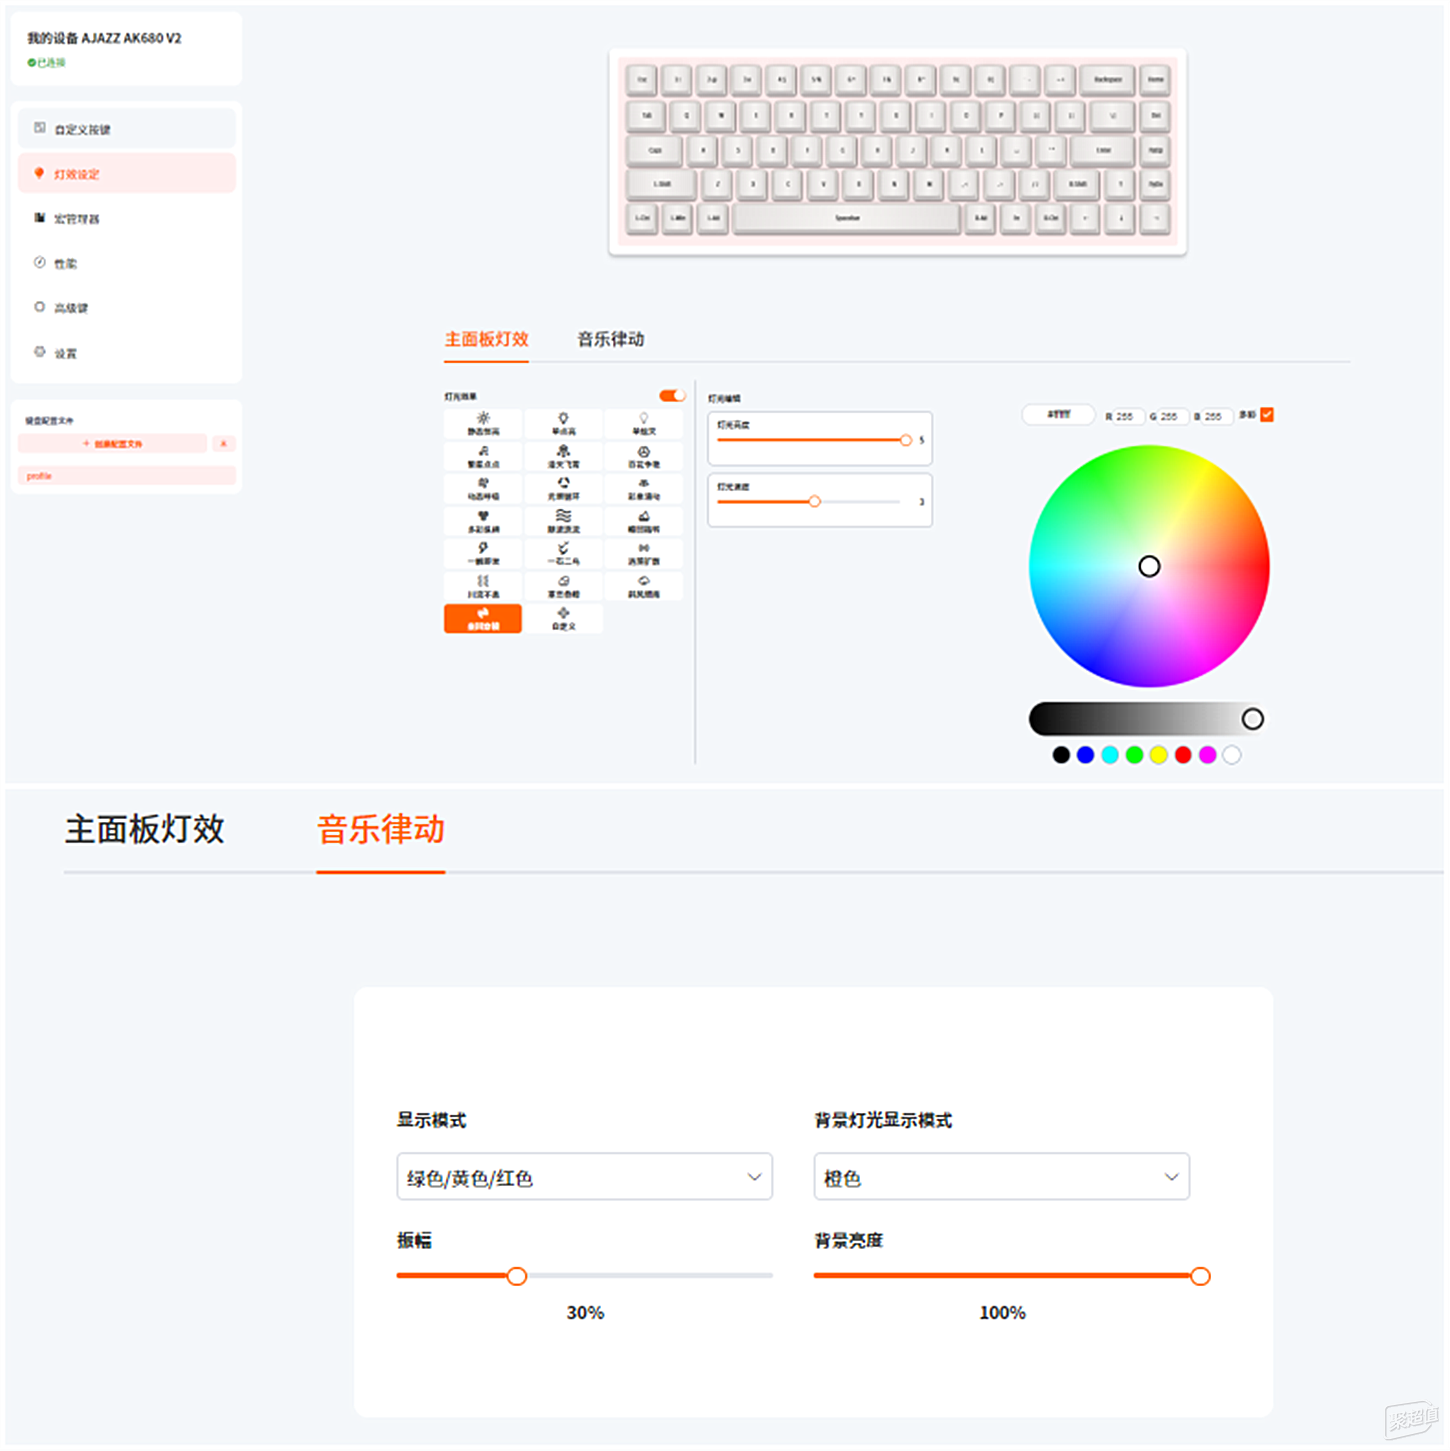
Task: Open the 显示模式 display mode dropdown
Action: (x=584, y=1177)
